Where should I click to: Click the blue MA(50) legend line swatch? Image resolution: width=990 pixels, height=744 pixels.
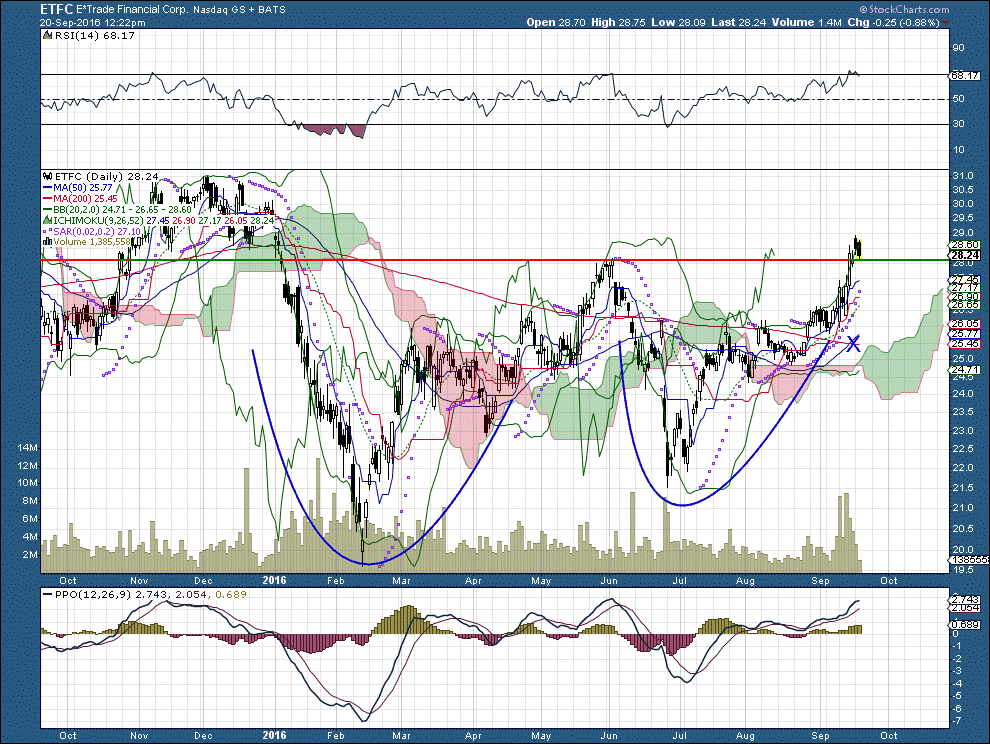47,188
